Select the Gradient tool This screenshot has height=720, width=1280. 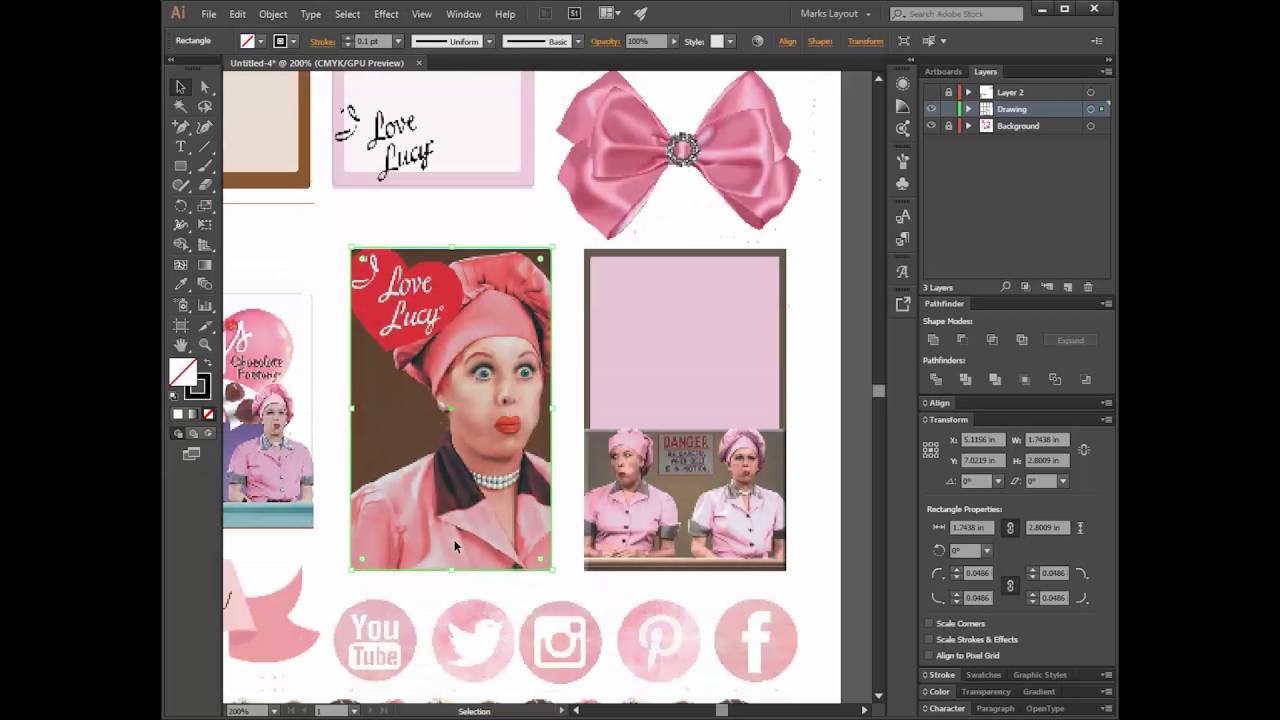205,265
